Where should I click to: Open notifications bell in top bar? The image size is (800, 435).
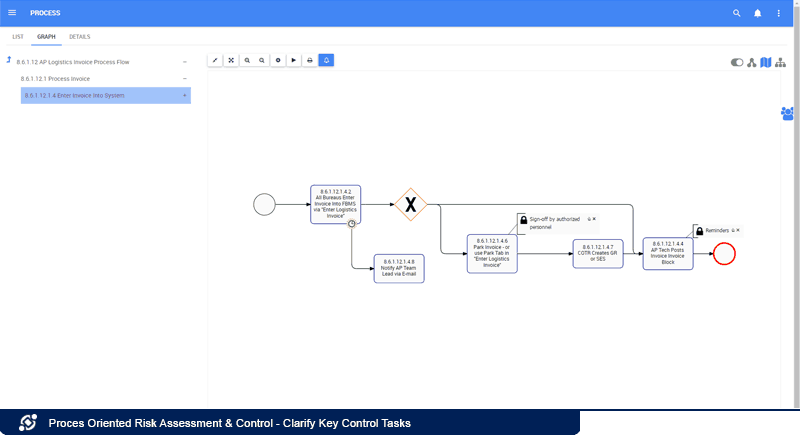coord(758,13)
